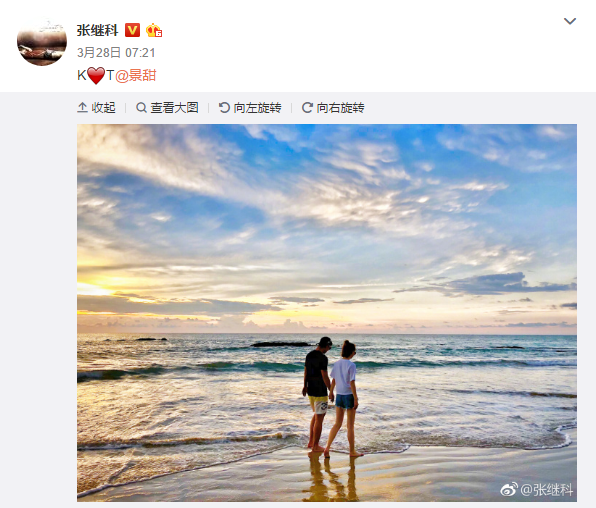Click the magnifier icon beside 查看大图
The width and height of the screenshot is (596, 508).
coord(141,108)
